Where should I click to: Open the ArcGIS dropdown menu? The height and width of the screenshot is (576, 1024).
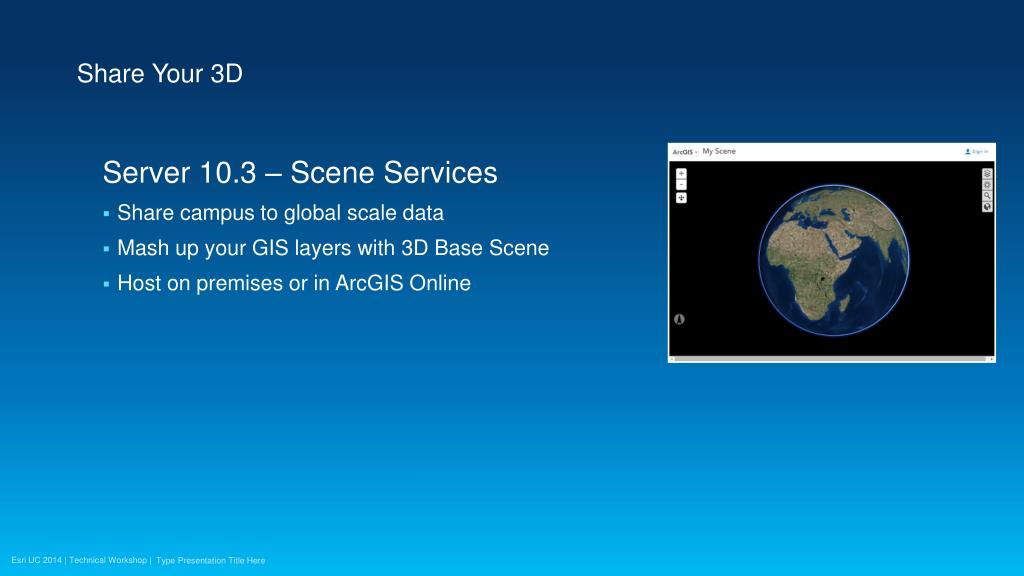click(685, 152)
